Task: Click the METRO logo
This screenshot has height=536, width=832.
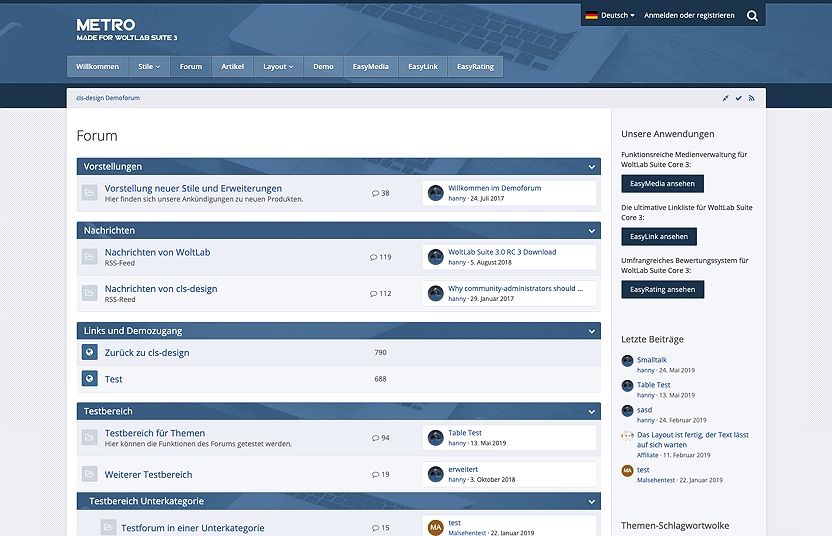Action: pos(126,29)
